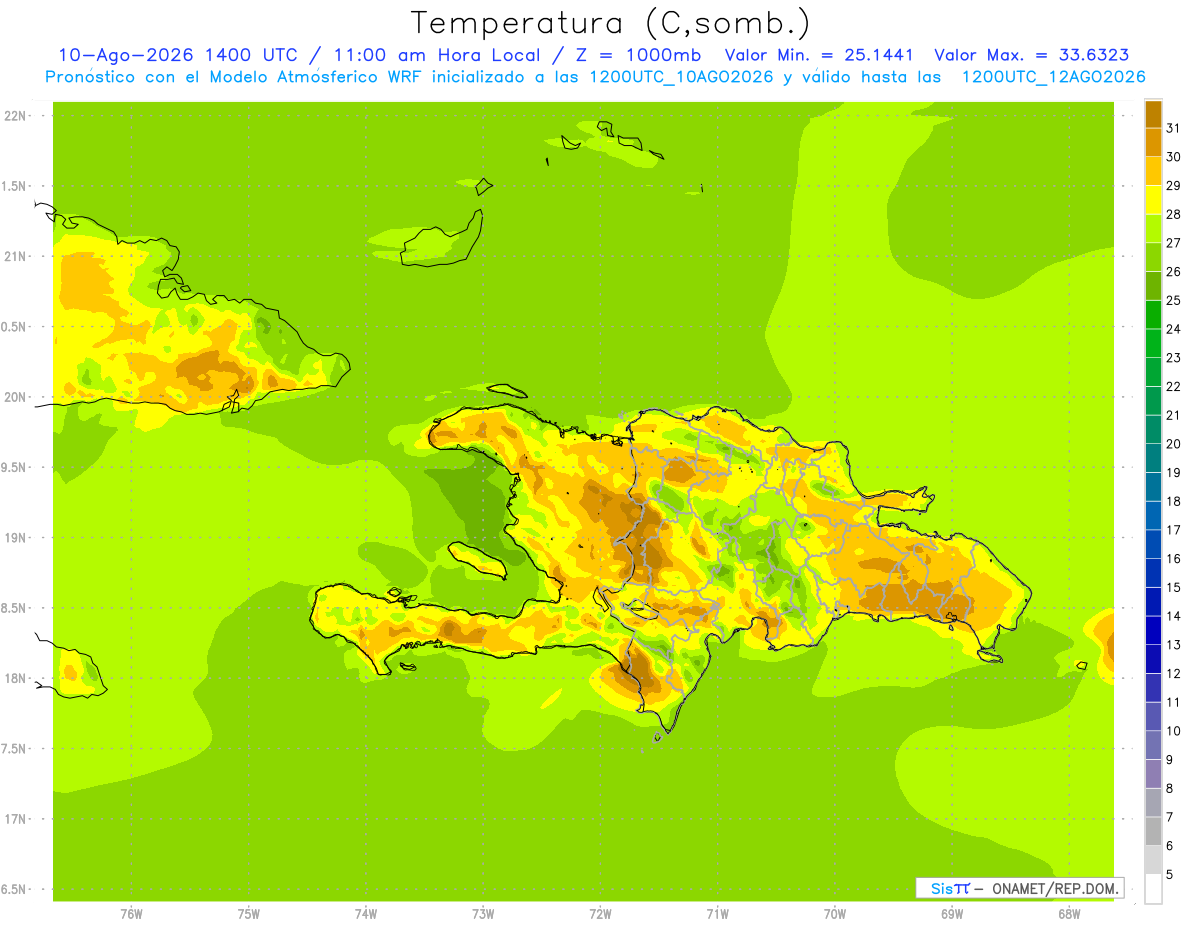
Task: Pick the lime legend swatch between 27 and 28
Action: coord(1153,228)
